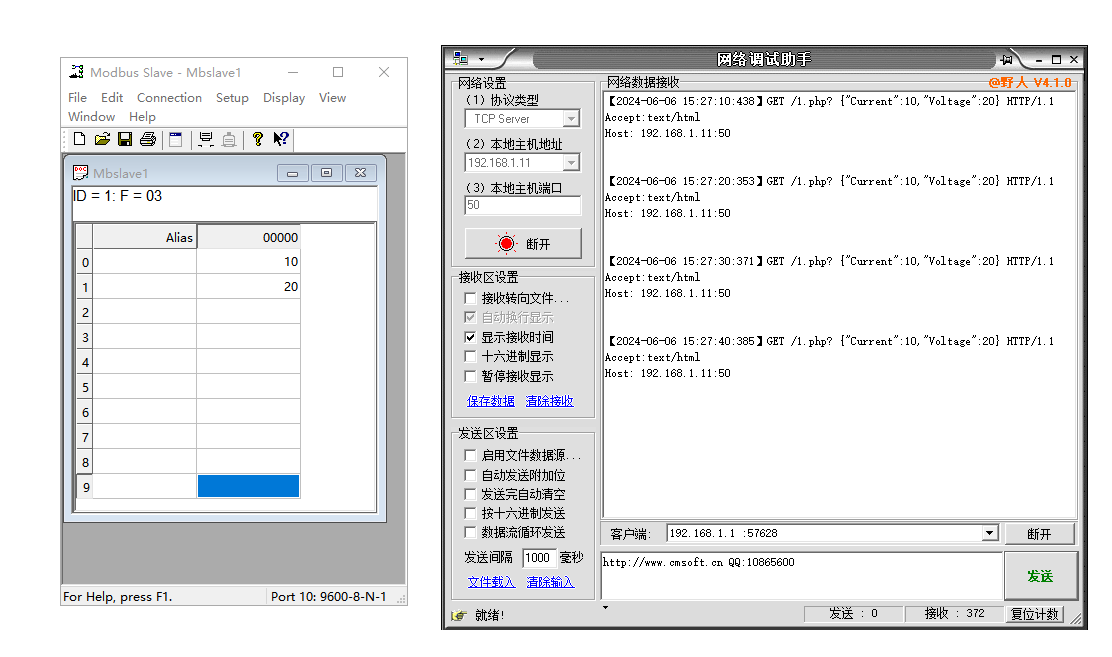Screen dimensions: 1112x657
Task: Click the Print icon in Modbus Slave toolbar
Action: pos(148,139)
